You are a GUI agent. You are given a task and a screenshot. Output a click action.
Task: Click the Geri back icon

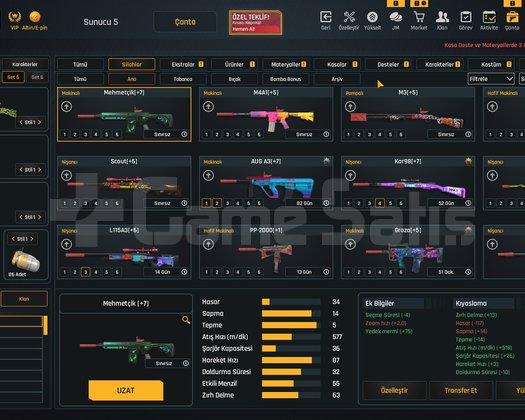326,17
